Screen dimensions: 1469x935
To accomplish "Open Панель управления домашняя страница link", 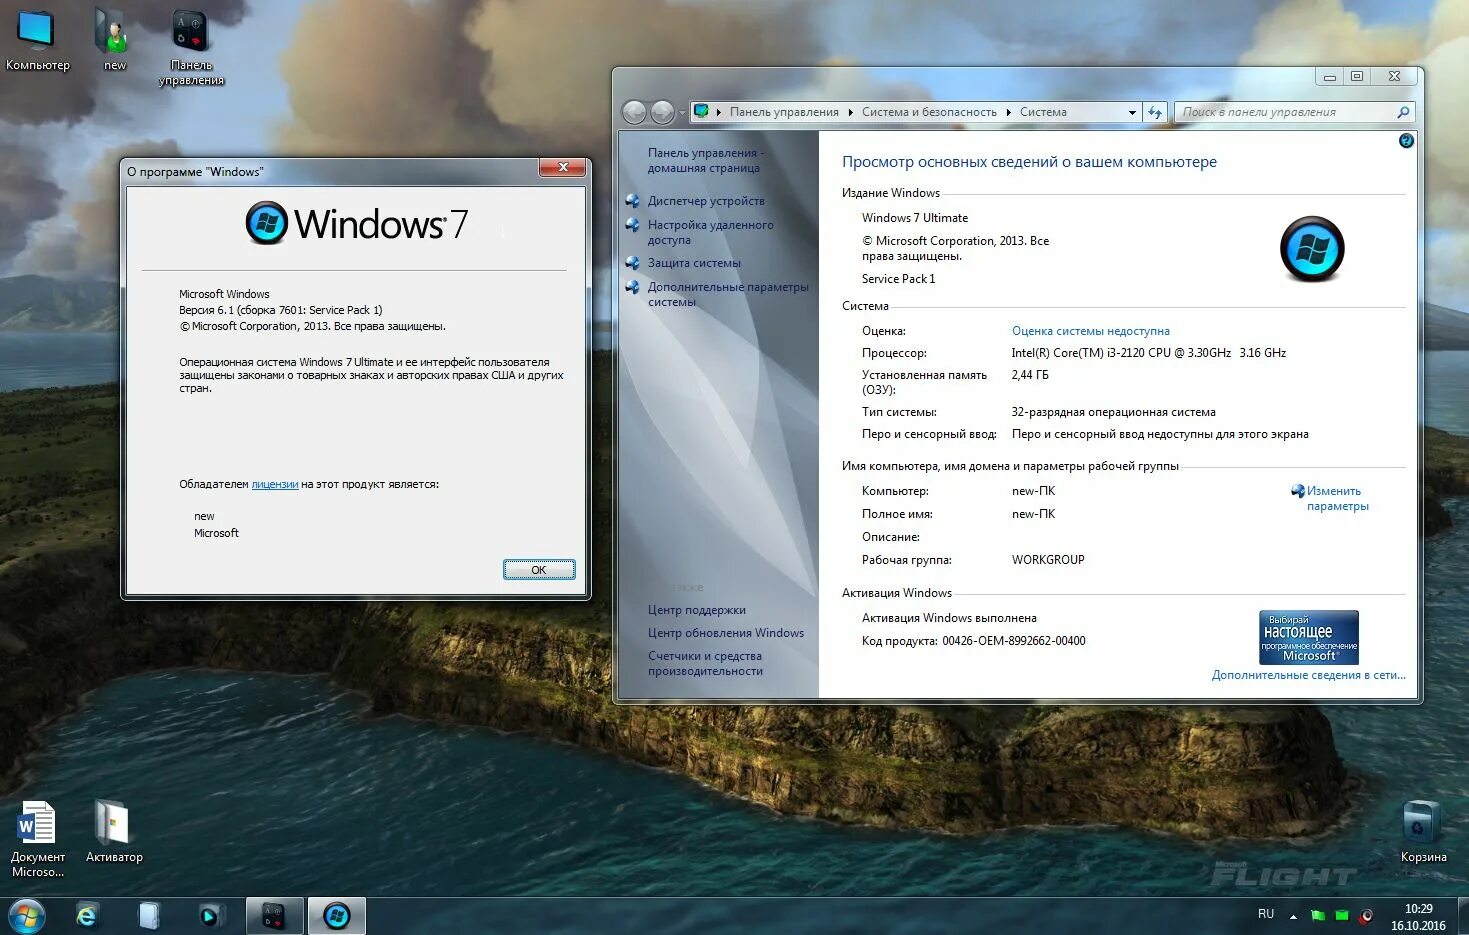I will tap(705, 160).
